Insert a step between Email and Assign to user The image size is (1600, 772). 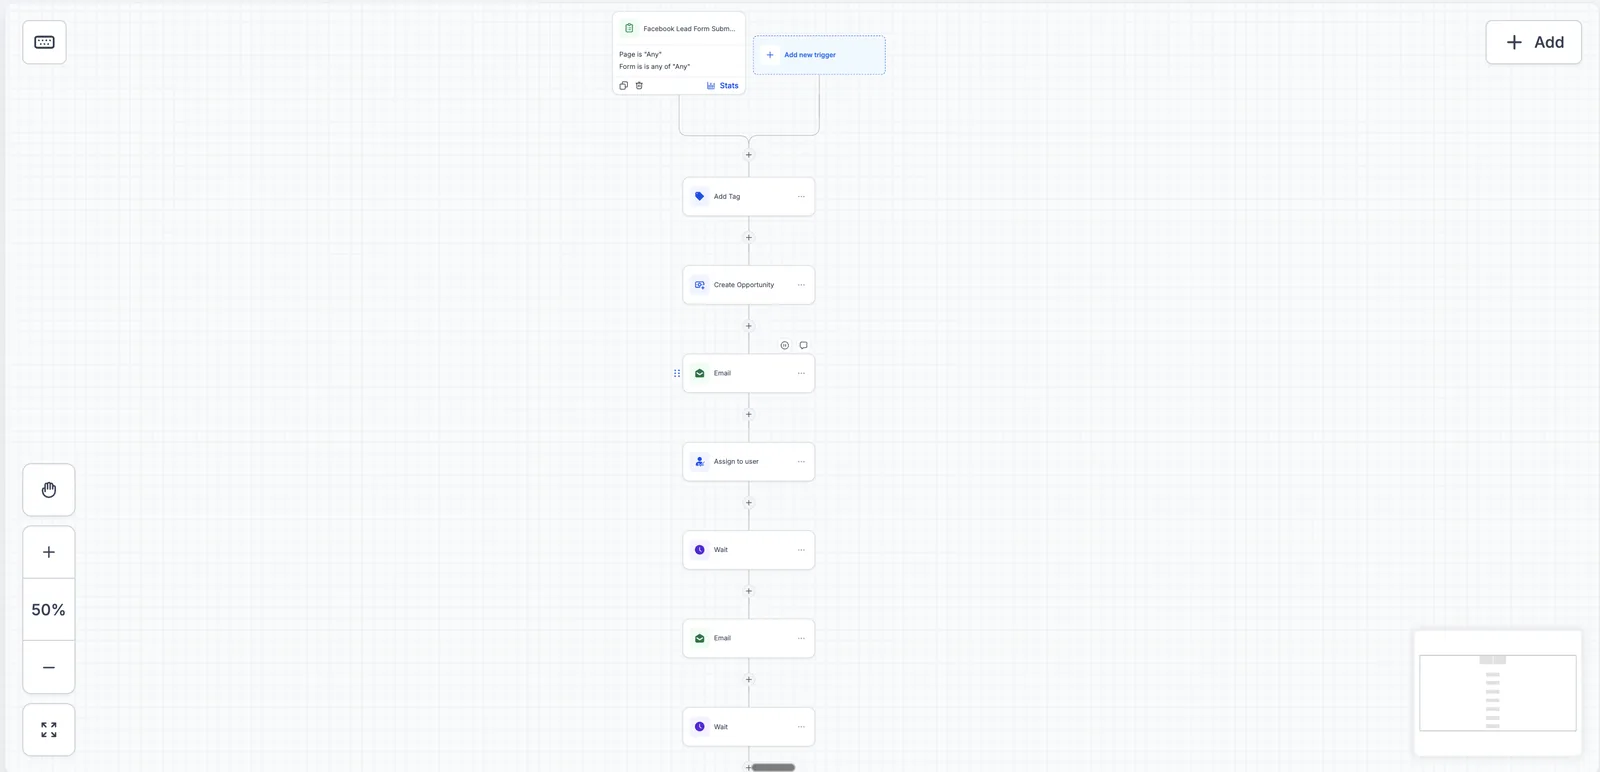749,414
